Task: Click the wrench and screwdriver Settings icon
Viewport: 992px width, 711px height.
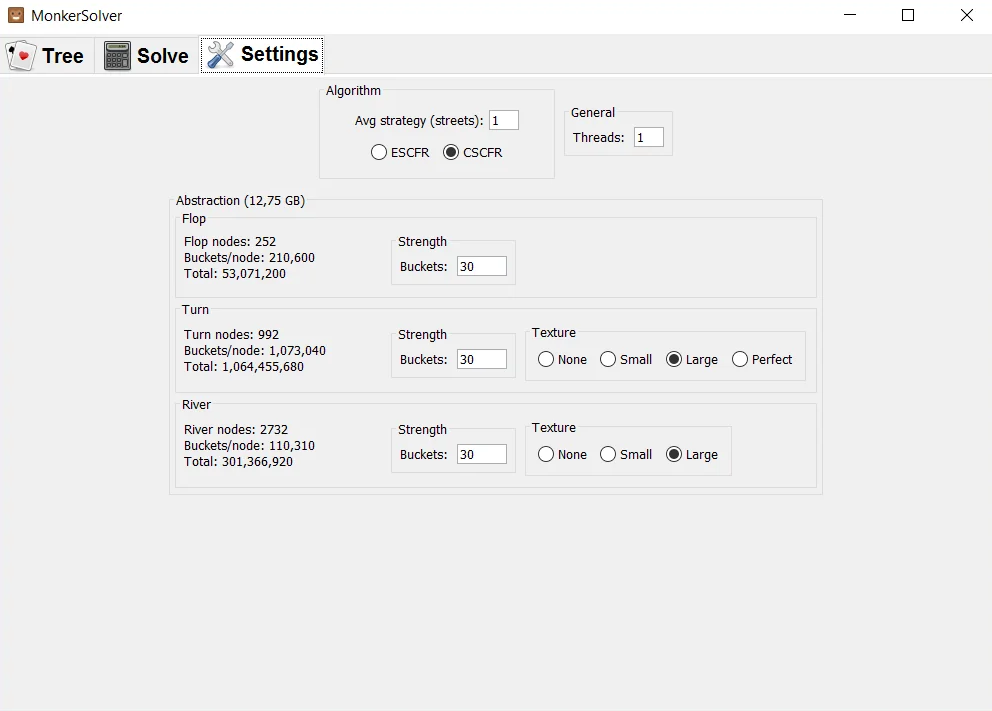Action: coord(220,55)
